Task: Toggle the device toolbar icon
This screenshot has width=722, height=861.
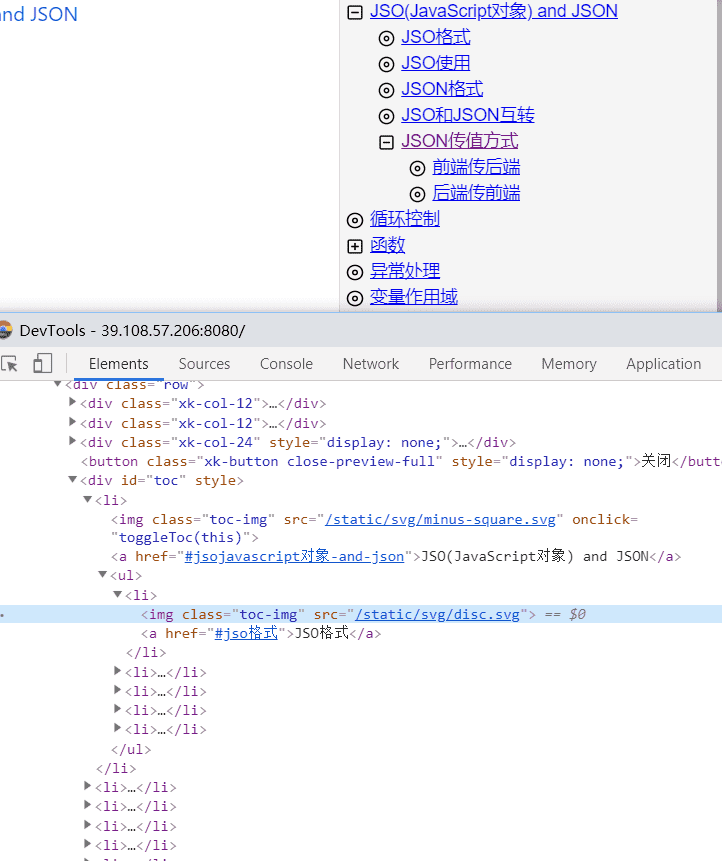Action: 42,364
